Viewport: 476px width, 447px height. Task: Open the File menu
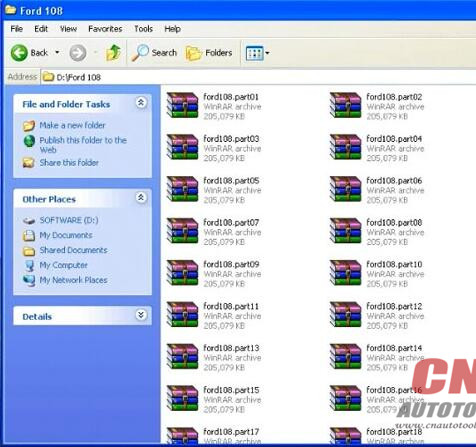click(17, 29)
